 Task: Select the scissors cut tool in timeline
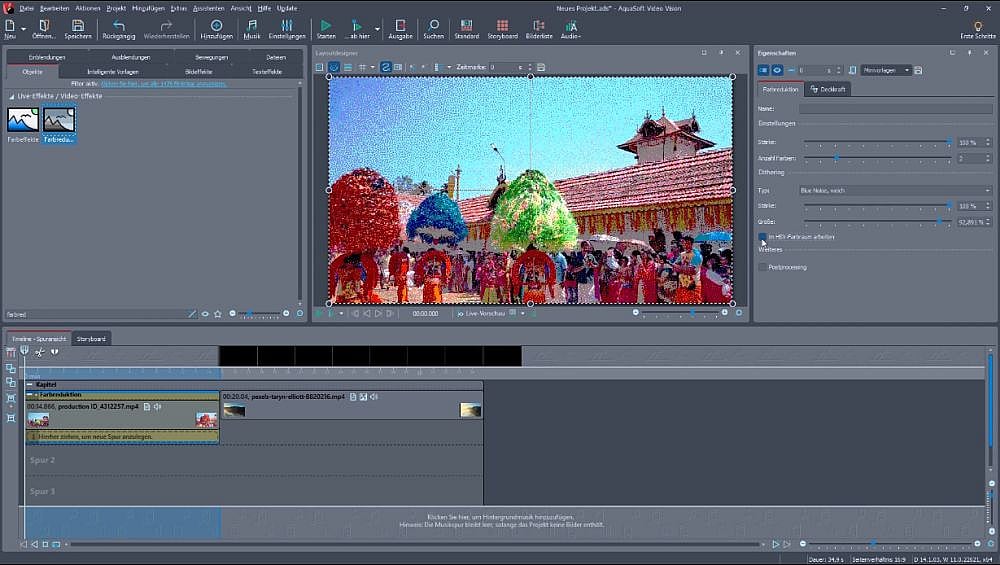tap(39, 352)
